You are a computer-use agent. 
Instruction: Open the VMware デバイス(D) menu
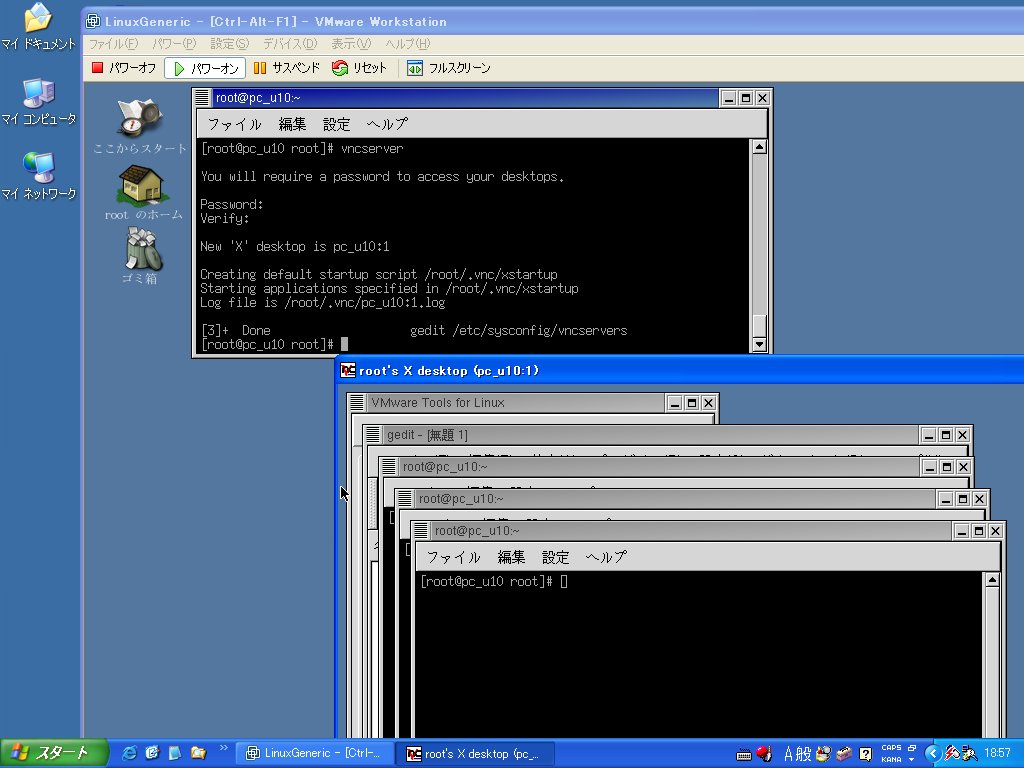289,44
